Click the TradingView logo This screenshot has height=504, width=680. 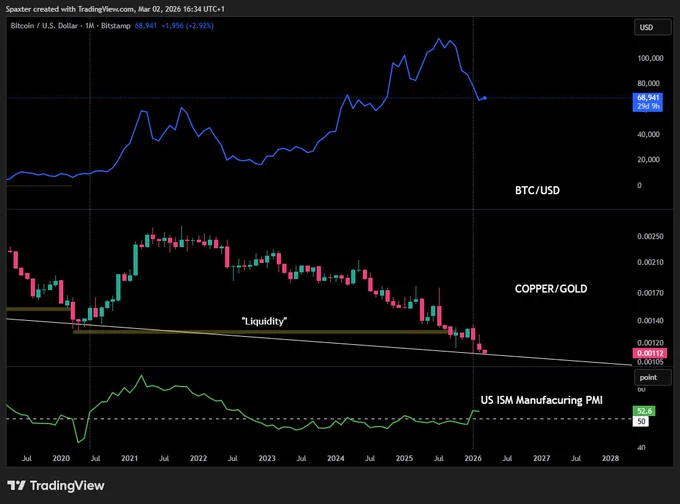(x=56, y=485)
